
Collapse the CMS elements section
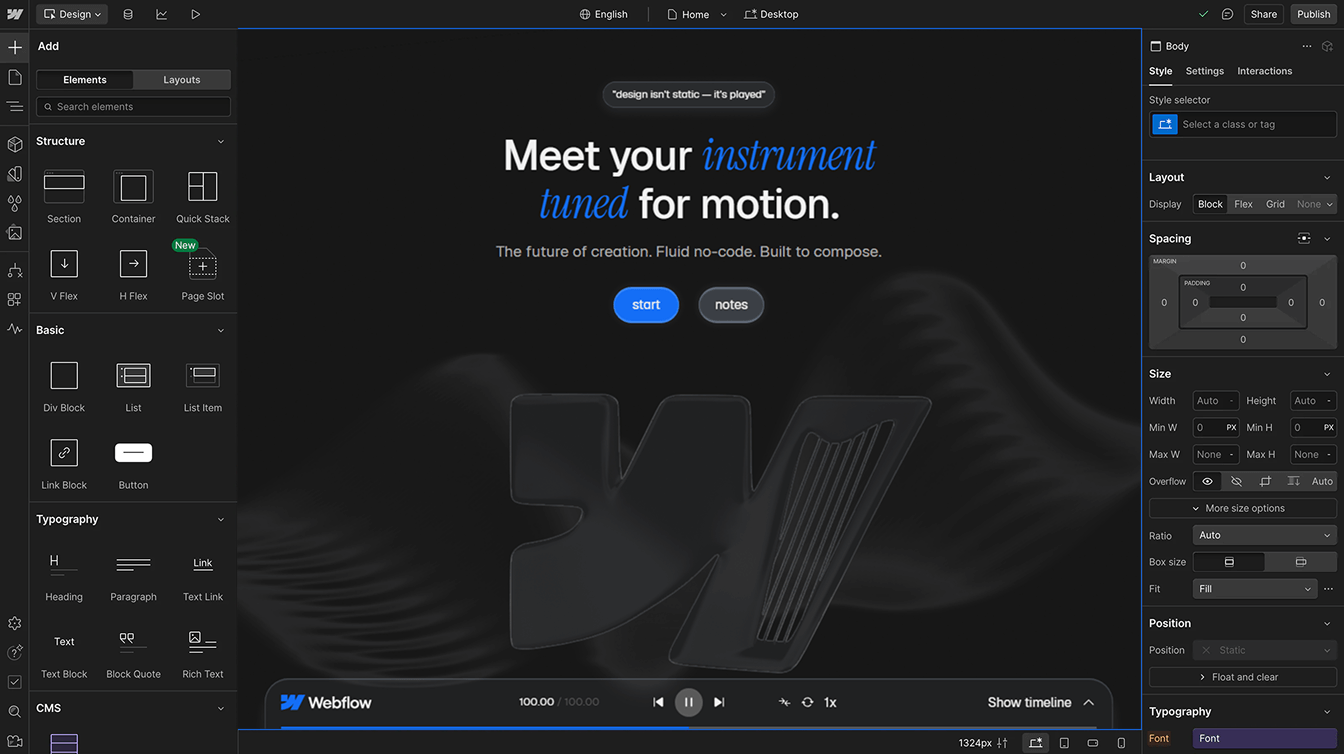click(x=221, y=708)
